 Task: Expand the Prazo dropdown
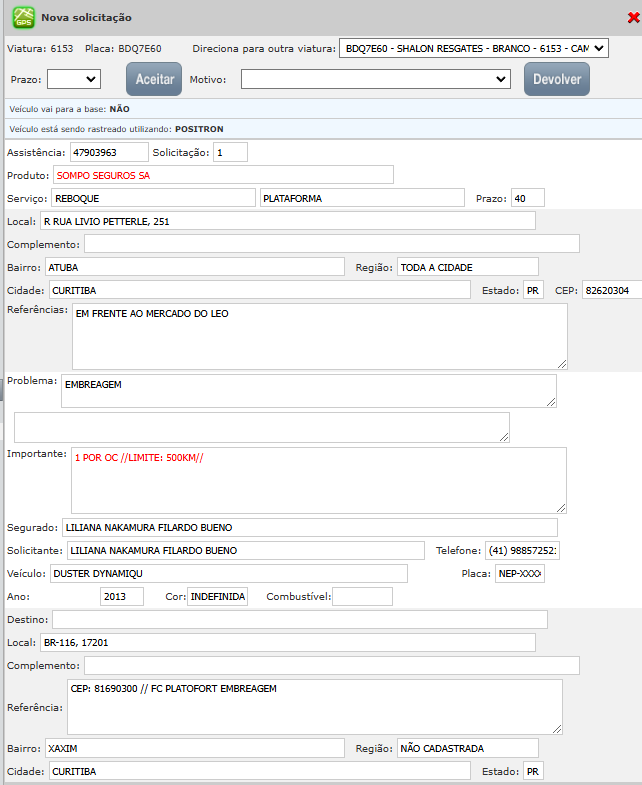click(73, 79)
